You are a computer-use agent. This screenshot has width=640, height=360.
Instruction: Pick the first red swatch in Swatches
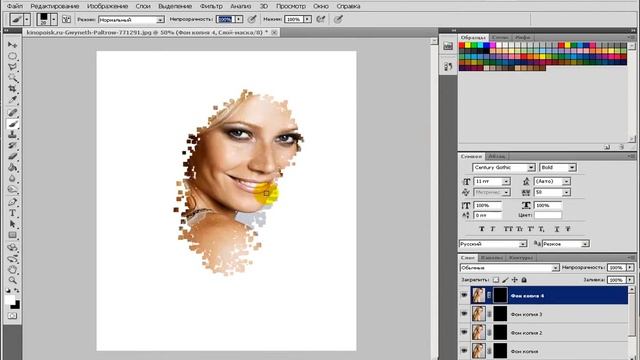(462, 45)
